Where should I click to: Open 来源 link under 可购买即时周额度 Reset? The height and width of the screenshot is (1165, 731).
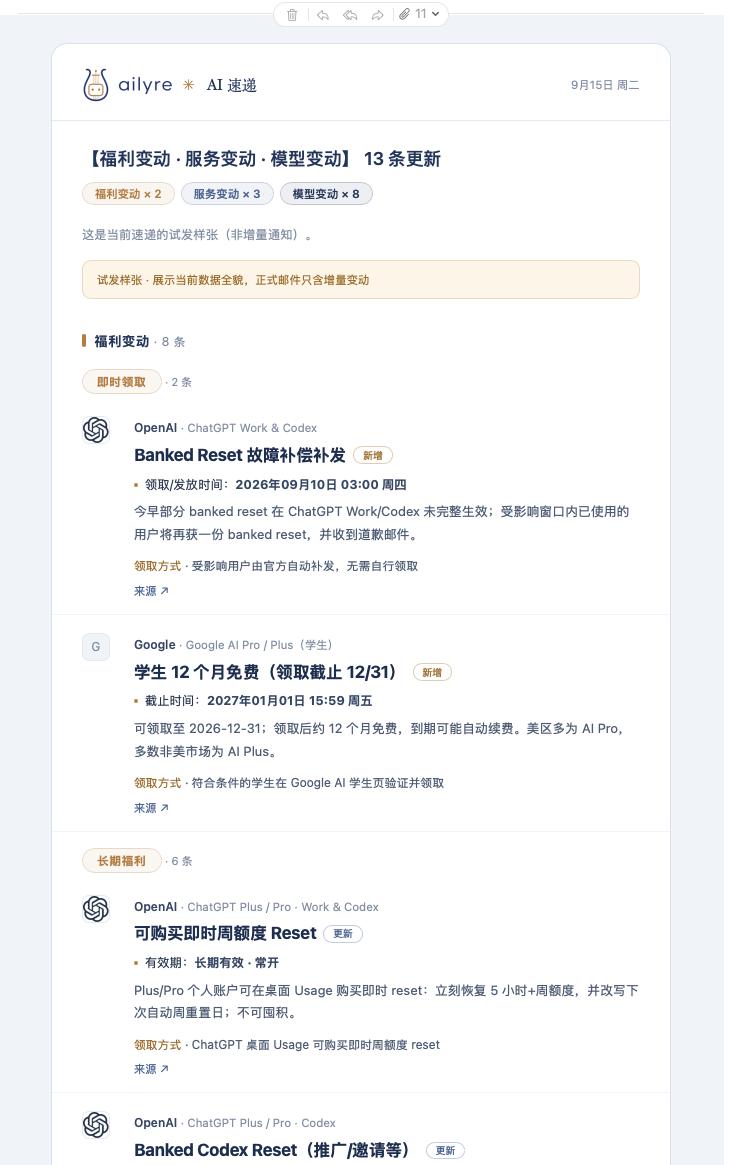(x=152, y=1069)
